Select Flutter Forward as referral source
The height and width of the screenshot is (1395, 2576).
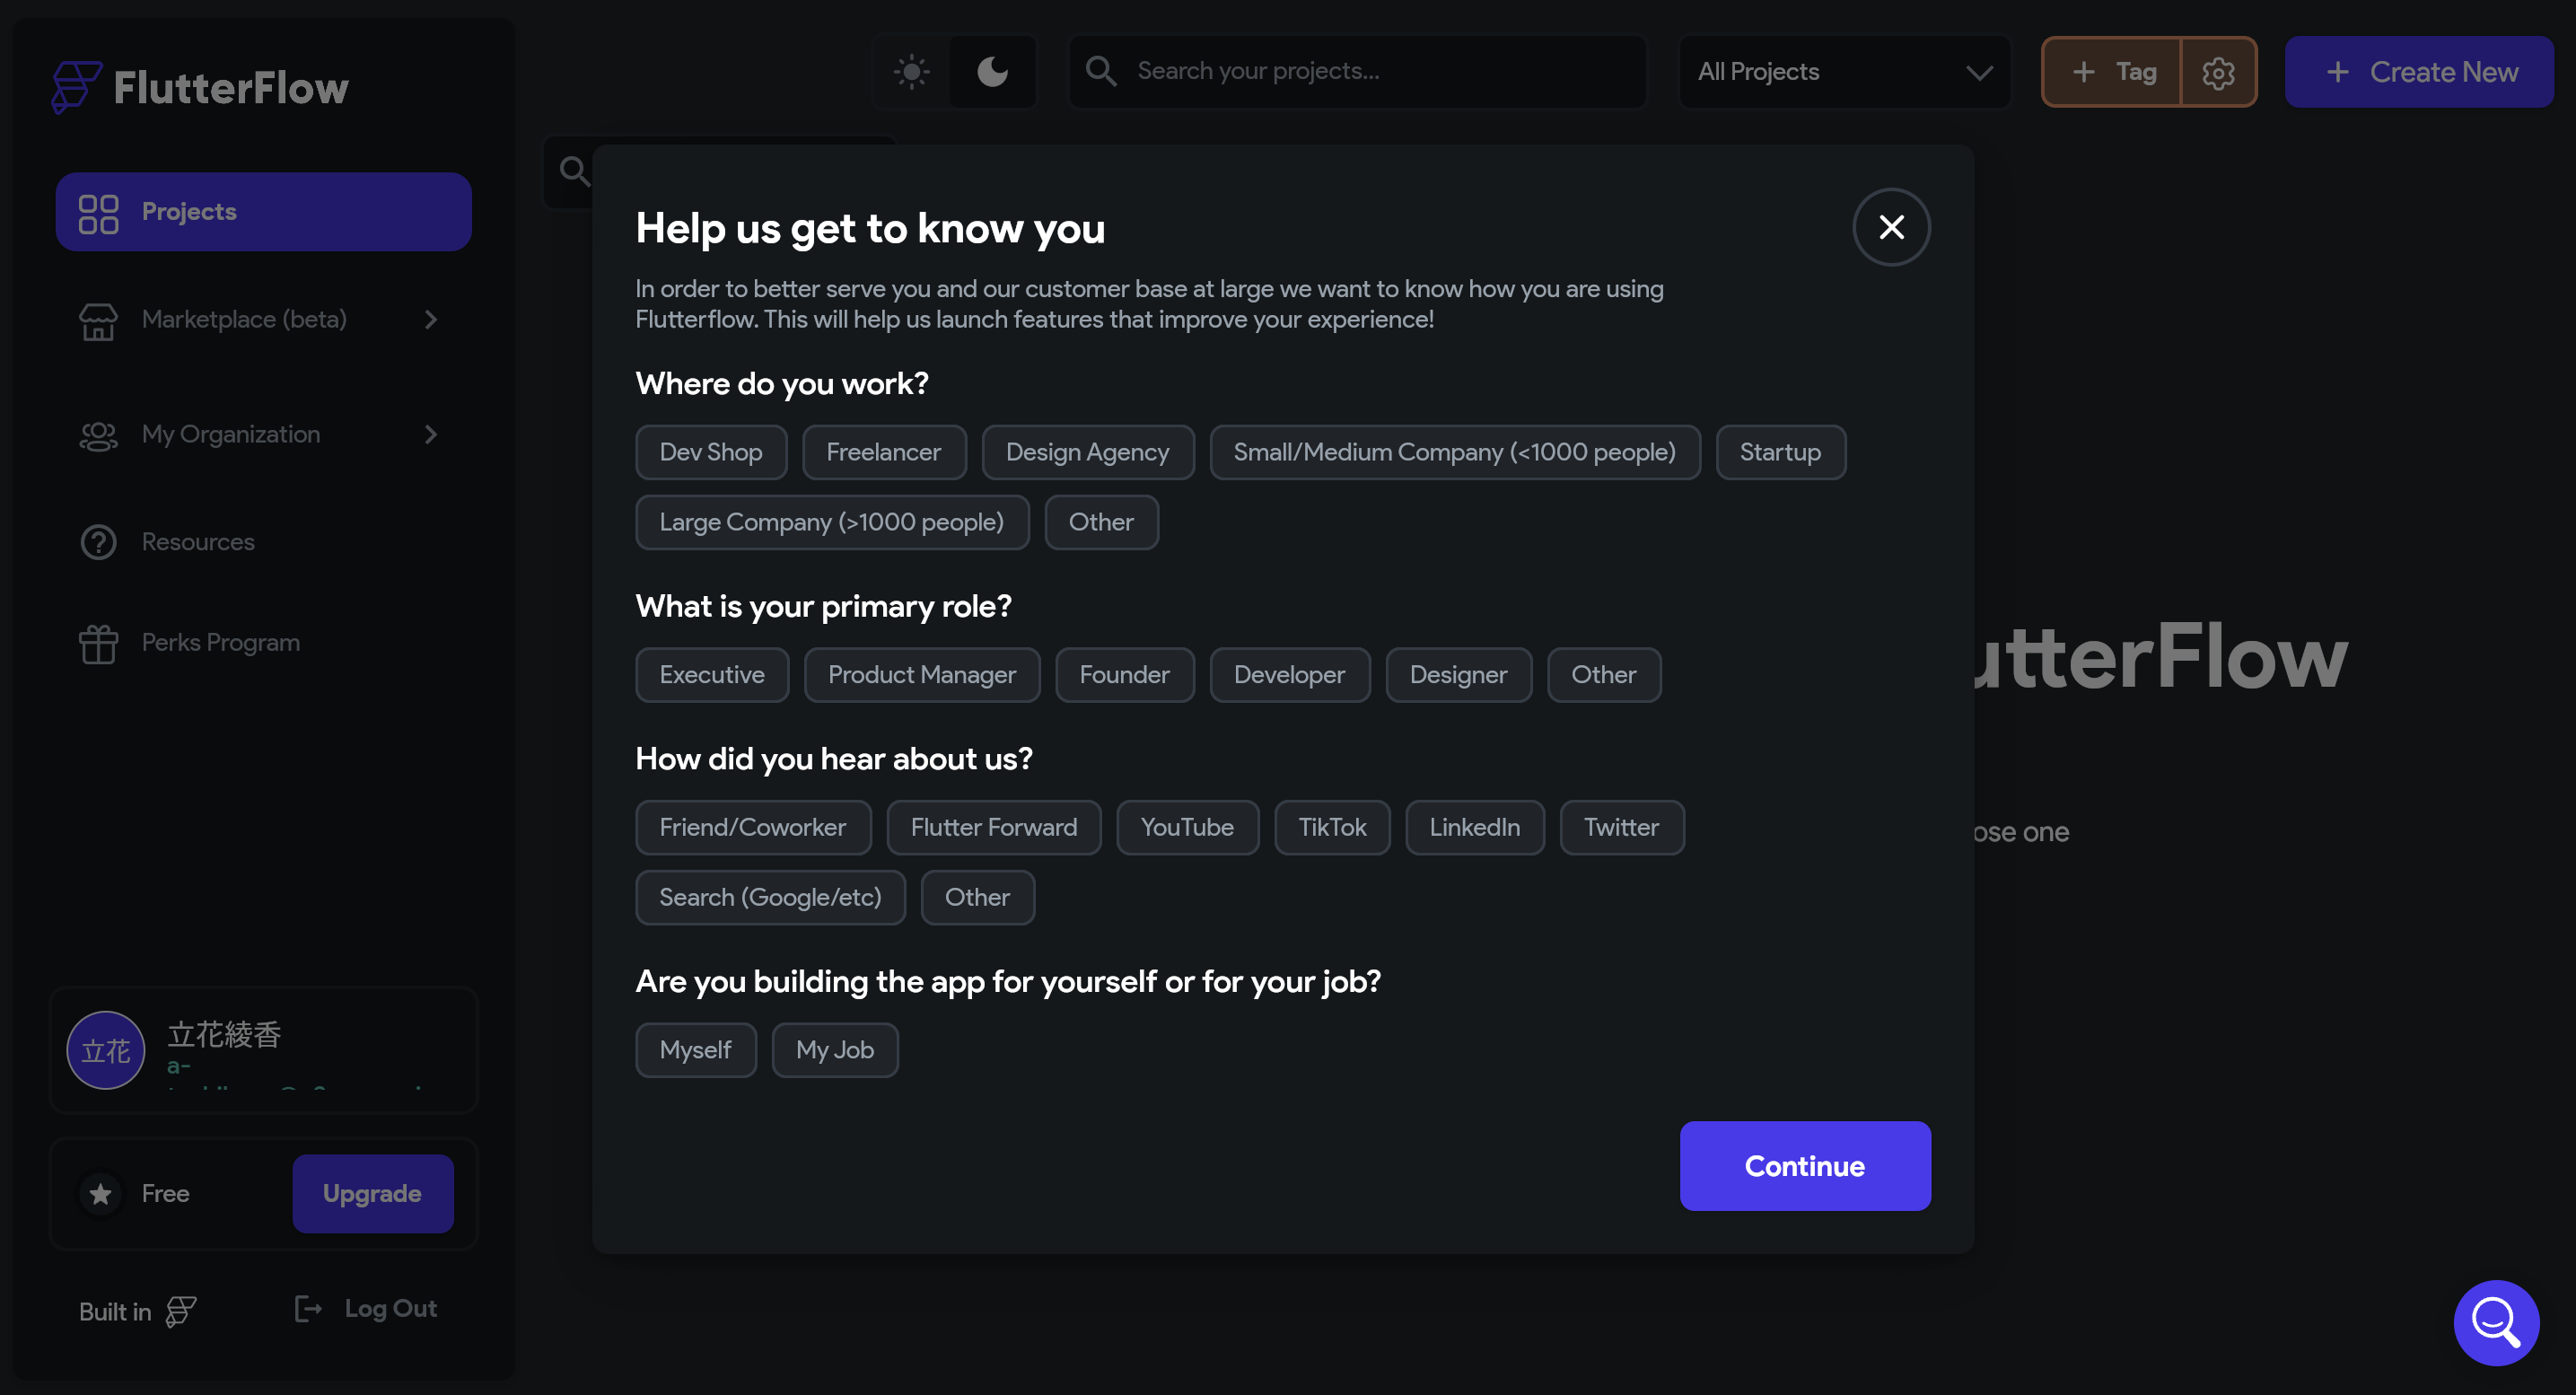coord(994,827)
